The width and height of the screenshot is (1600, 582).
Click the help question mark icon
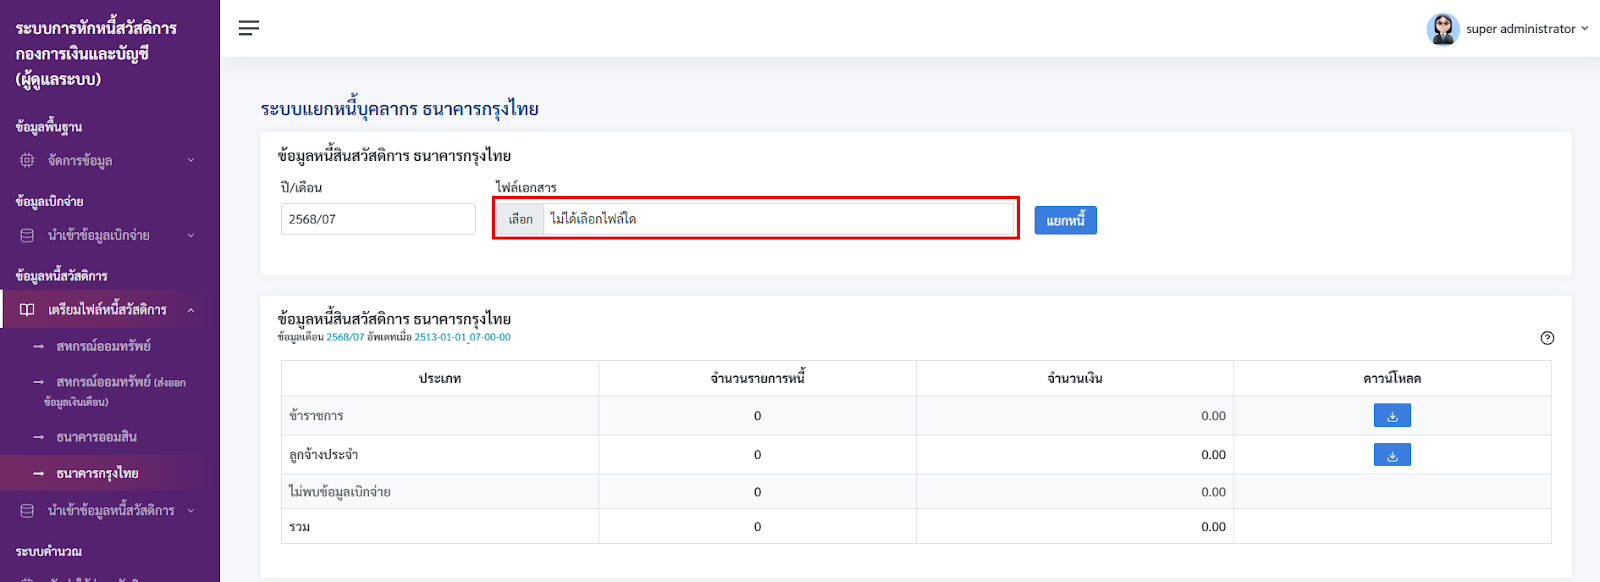point(1547,338)
